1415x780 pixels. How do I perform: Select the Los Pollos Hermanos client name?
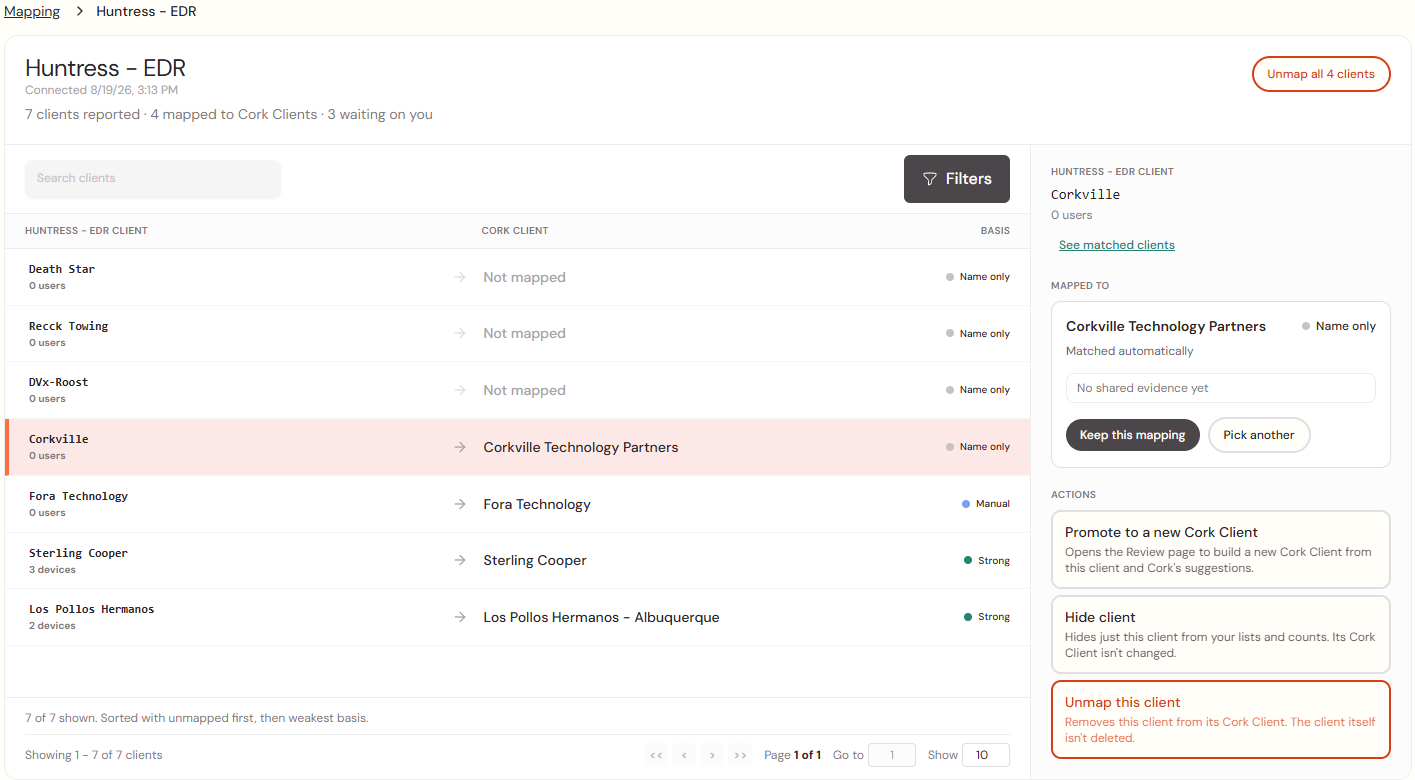(x=91, y=609)
